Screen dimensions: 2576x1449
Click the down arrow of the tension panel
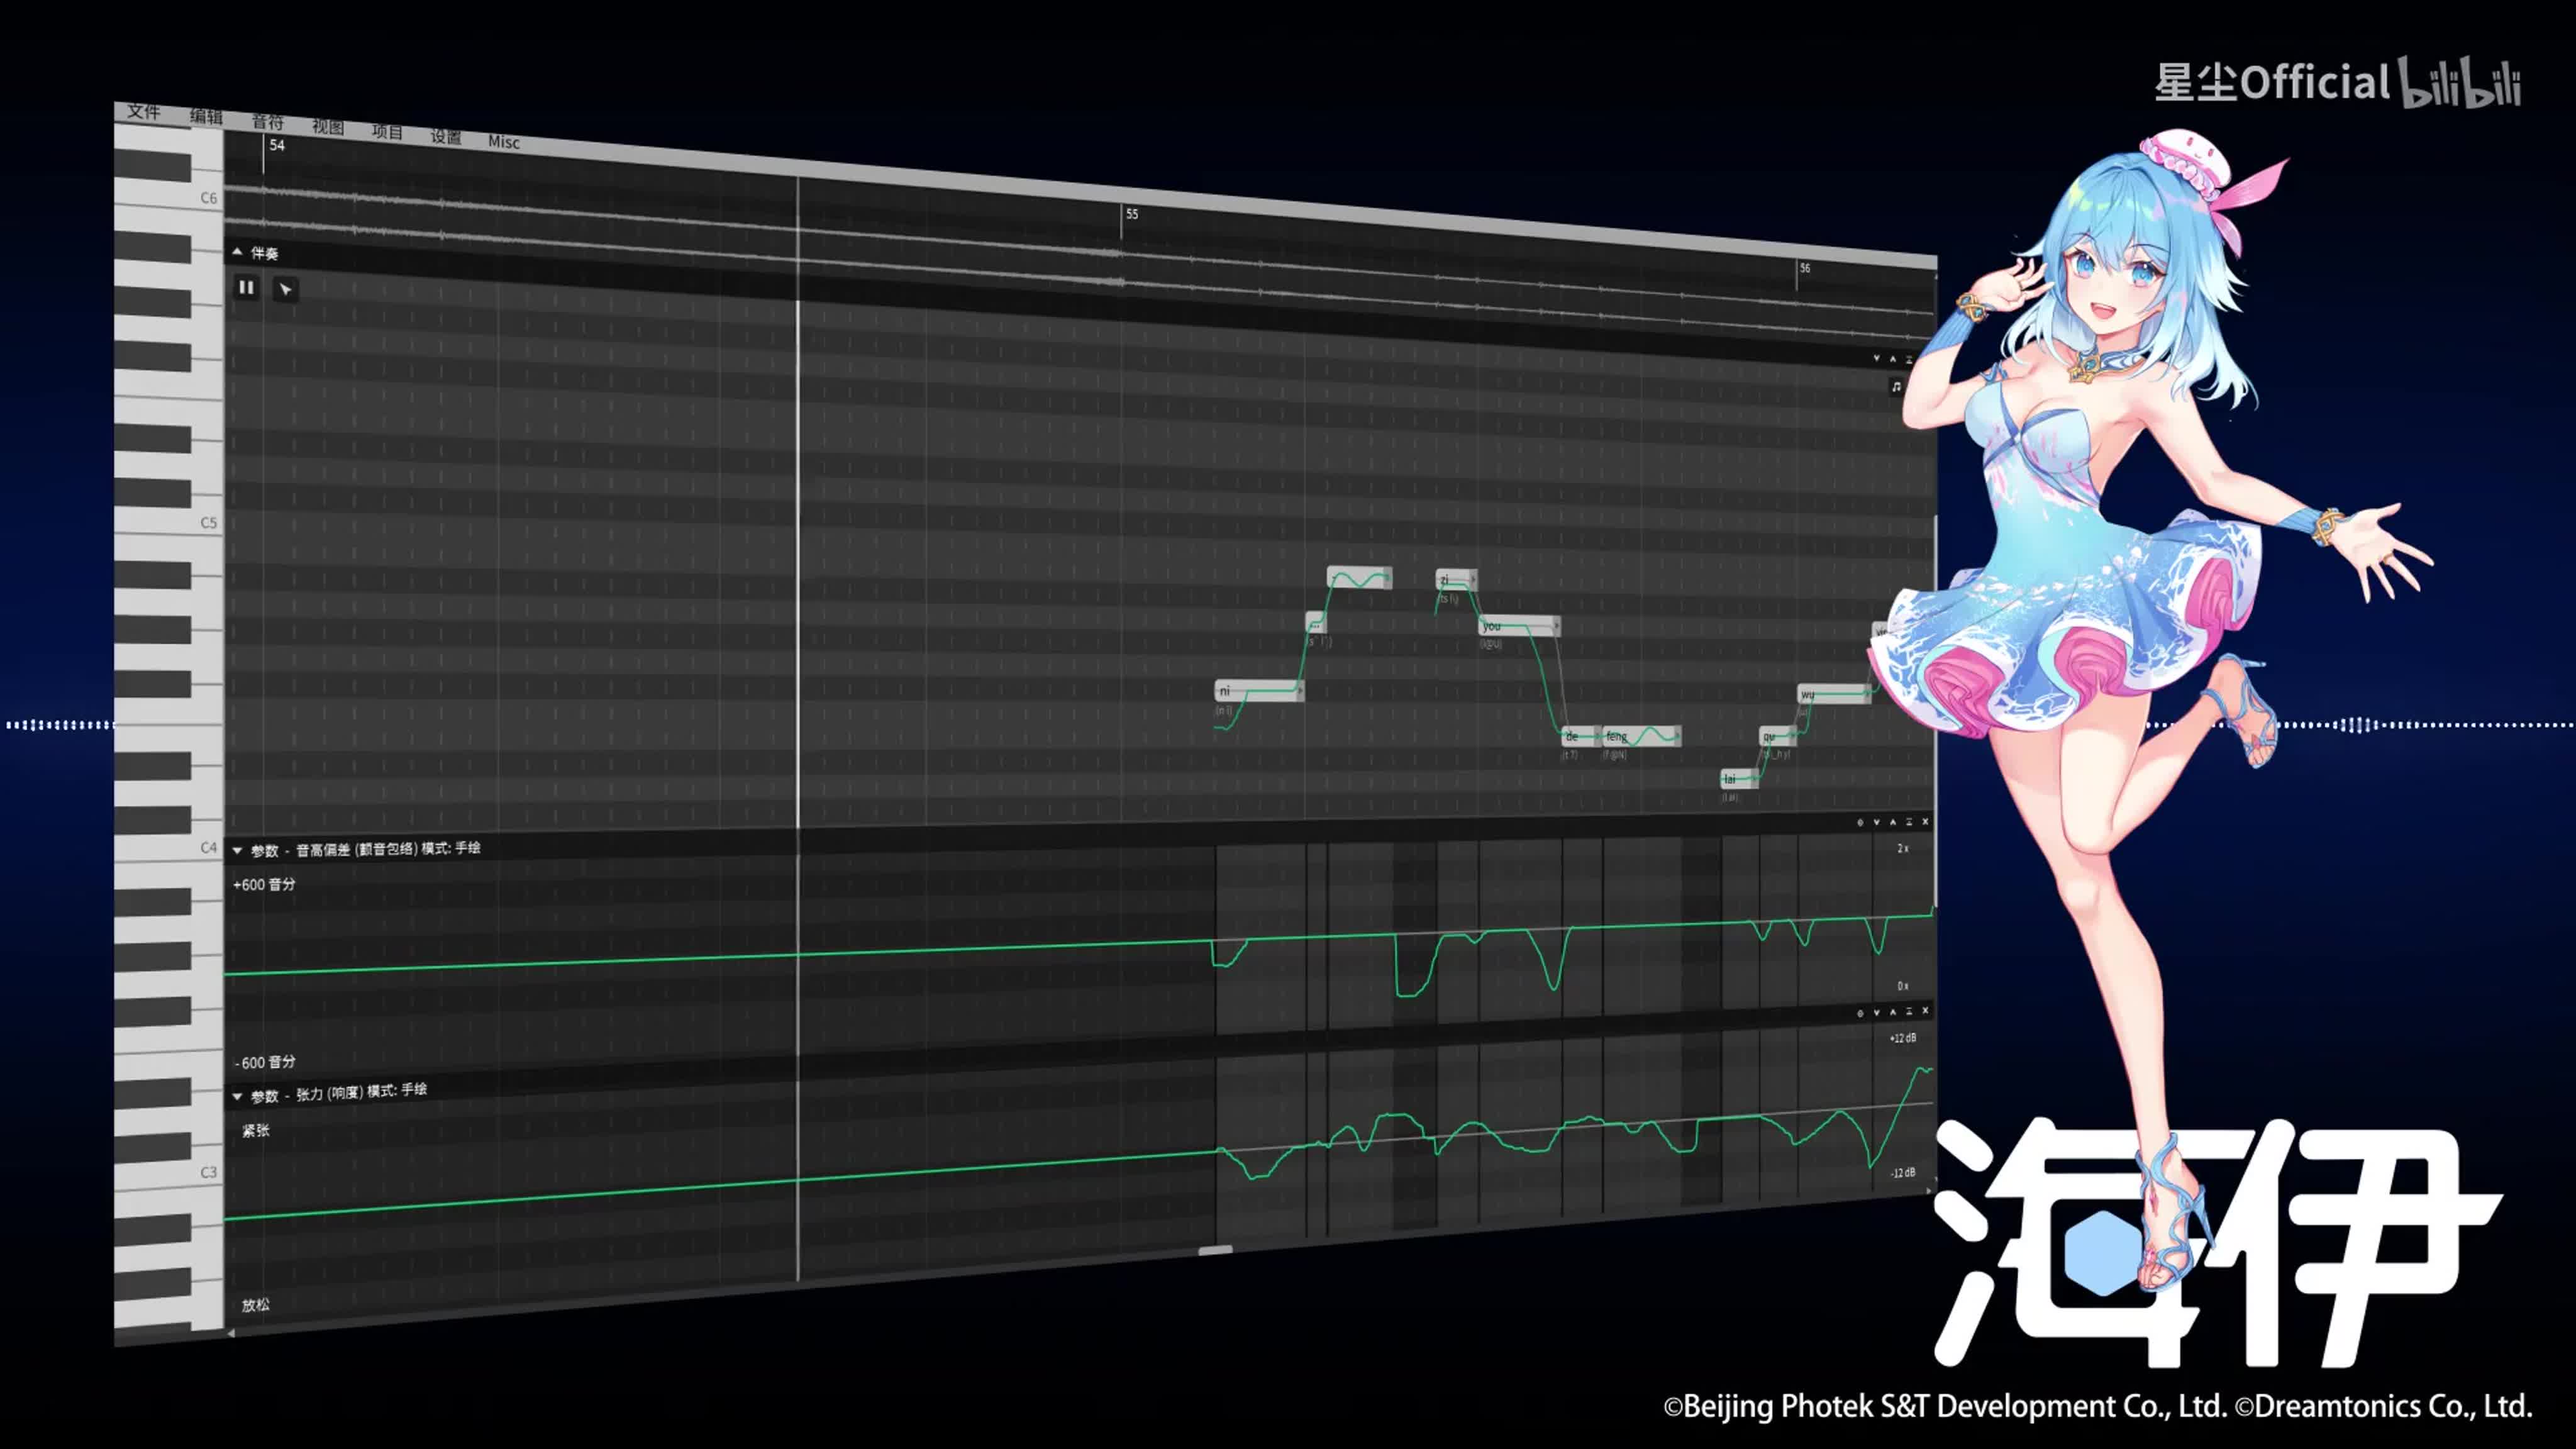(x=1876, y=1012)
